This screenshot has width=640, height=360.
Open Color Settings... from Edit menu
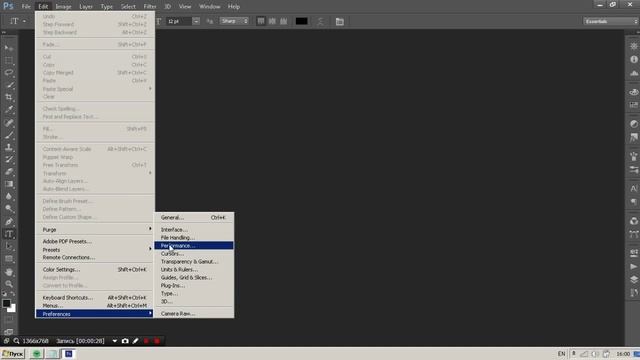tap(94, 269)
